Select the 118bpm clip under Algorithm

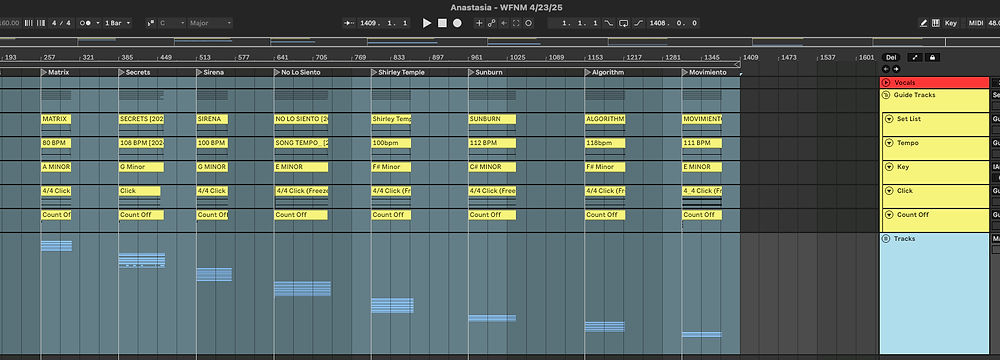(x=605, y=143)
